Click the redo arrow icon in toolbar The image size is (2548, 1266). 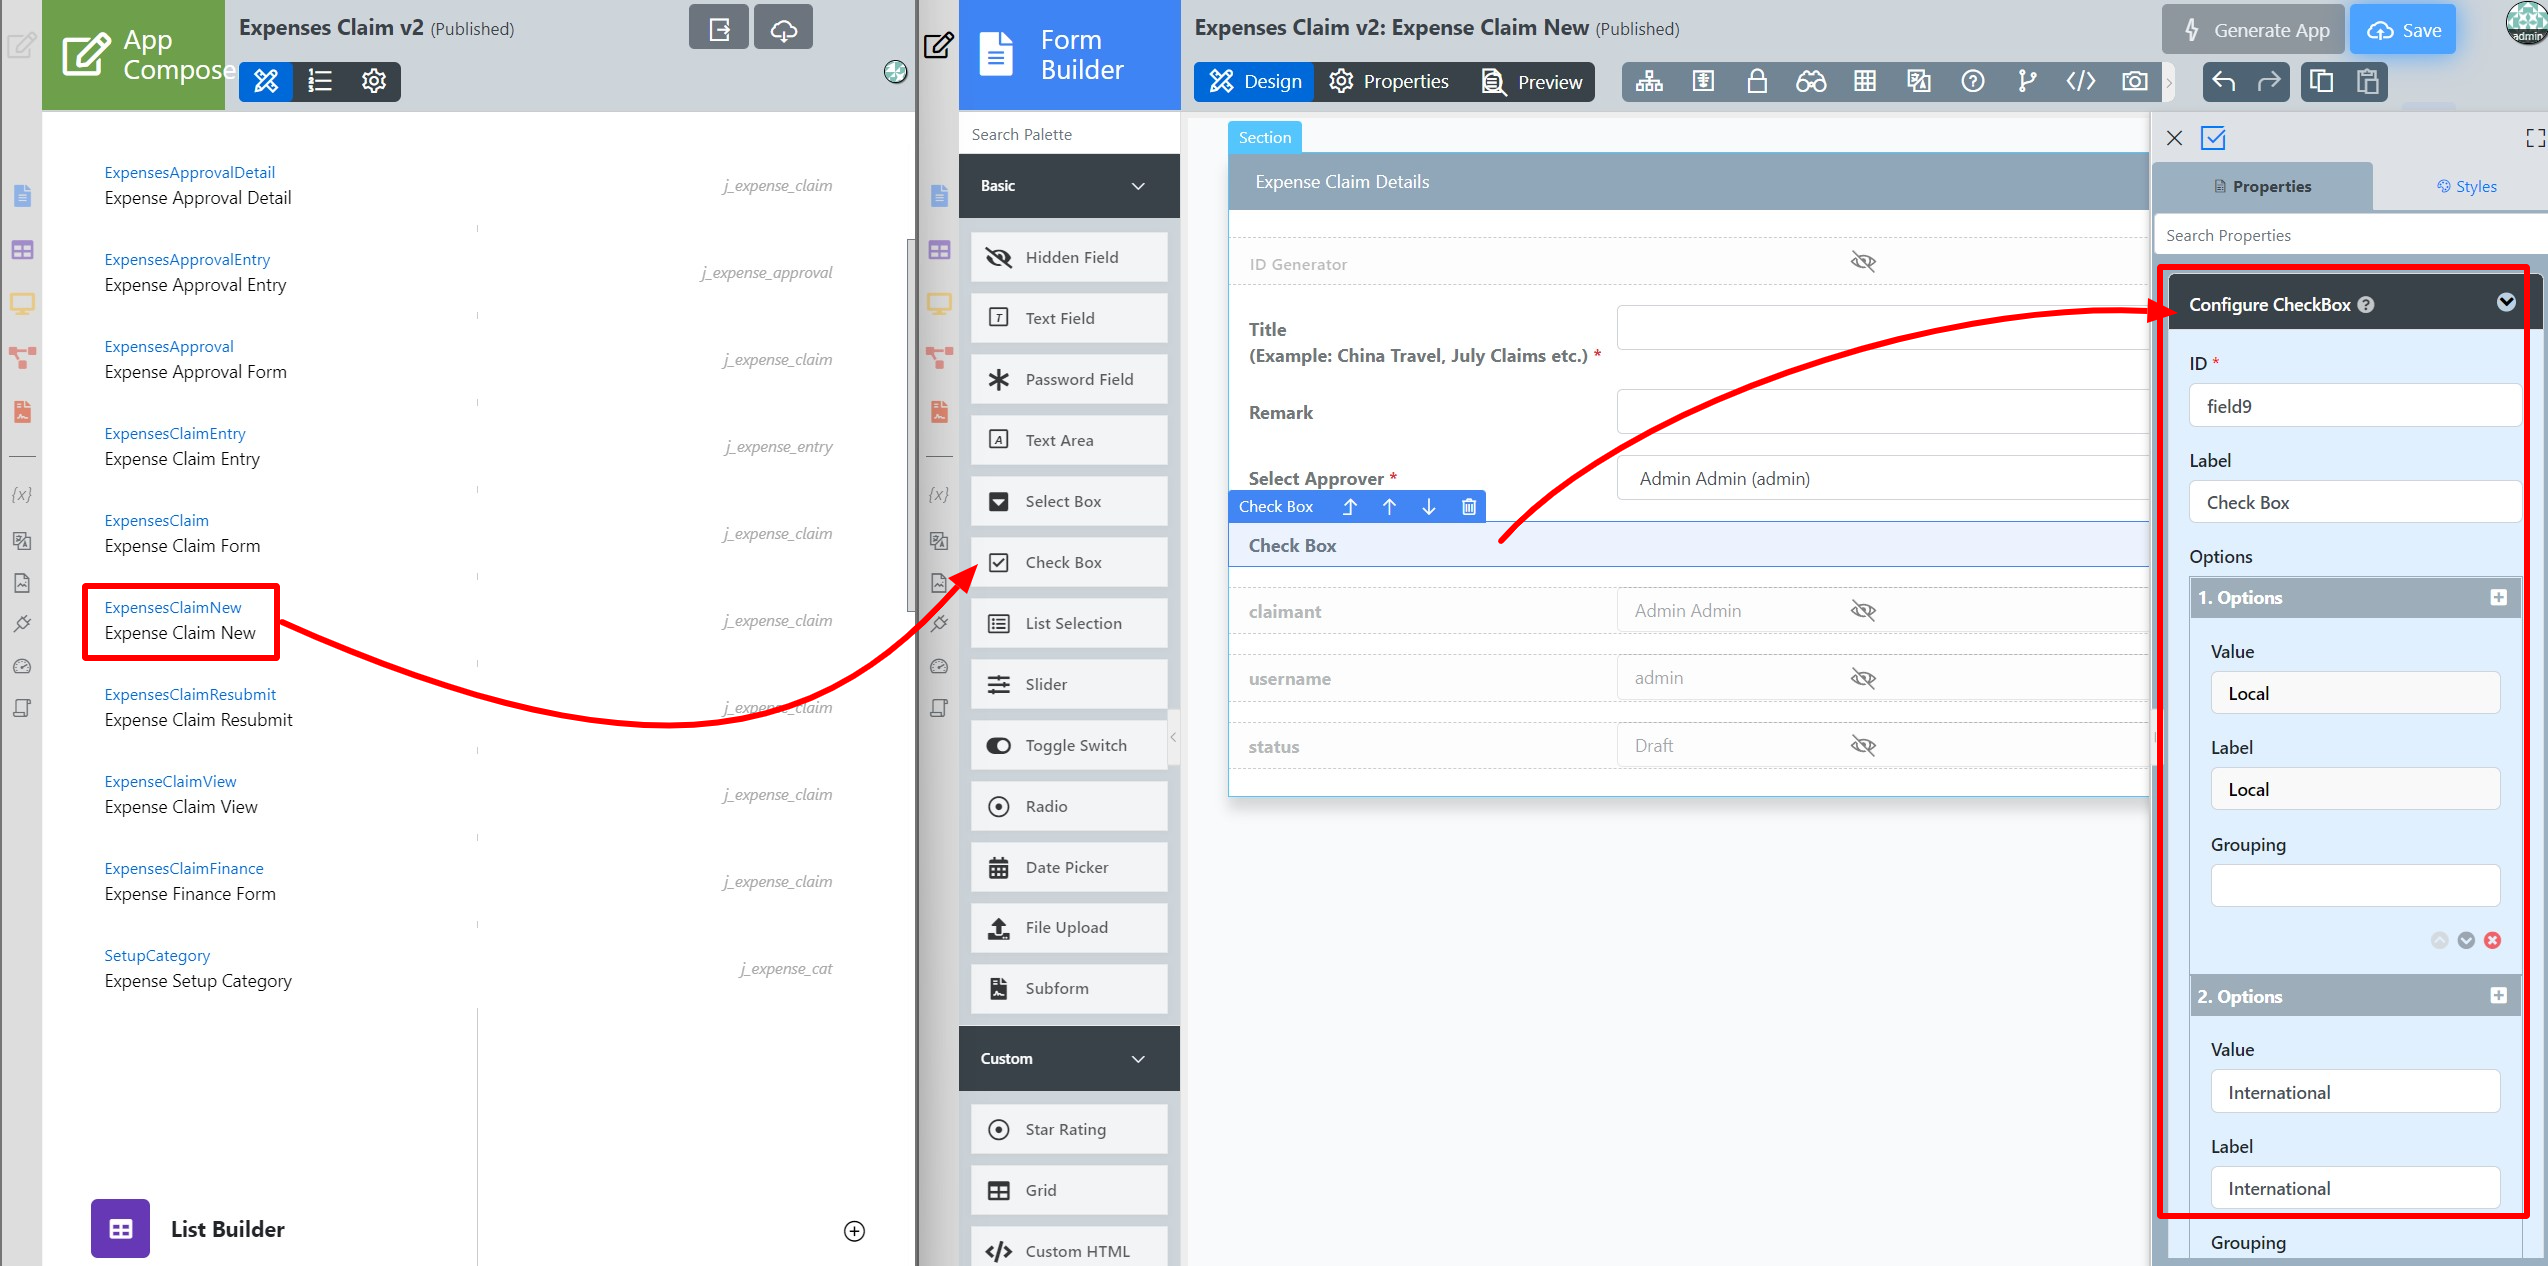[x=2269, y=81]
